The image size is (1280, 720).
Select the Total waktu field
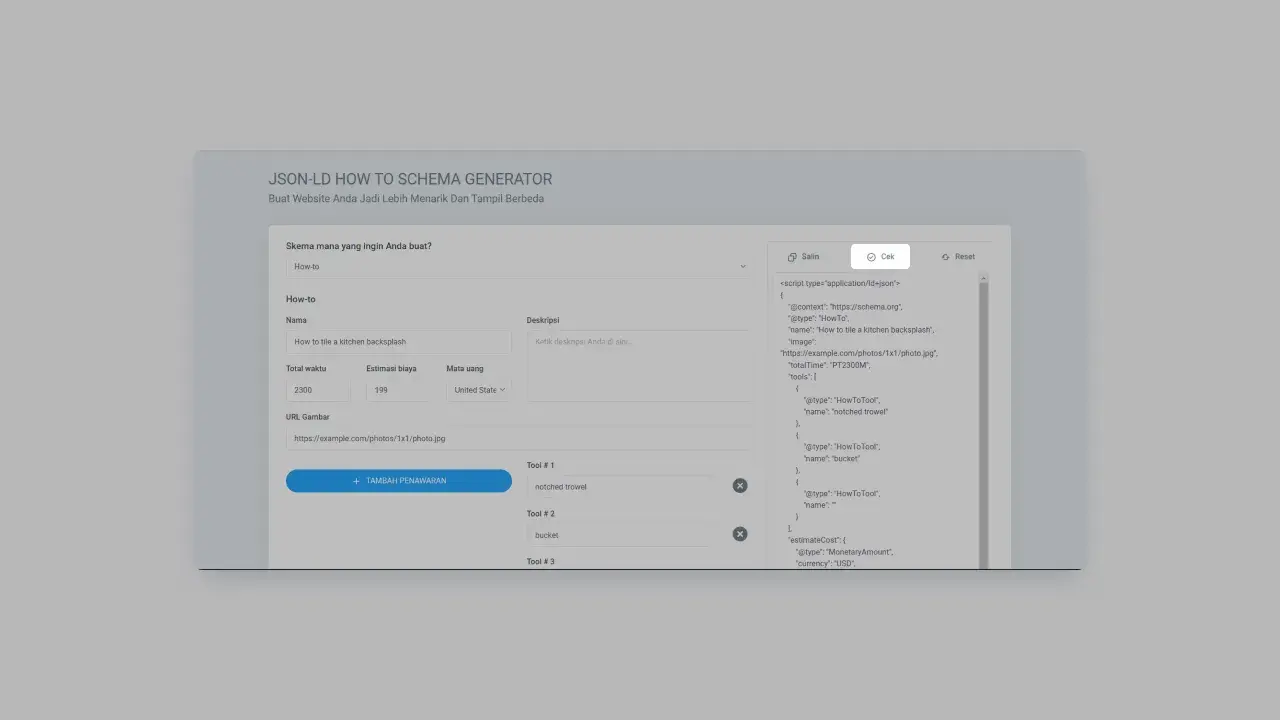[x=318, y=390]
